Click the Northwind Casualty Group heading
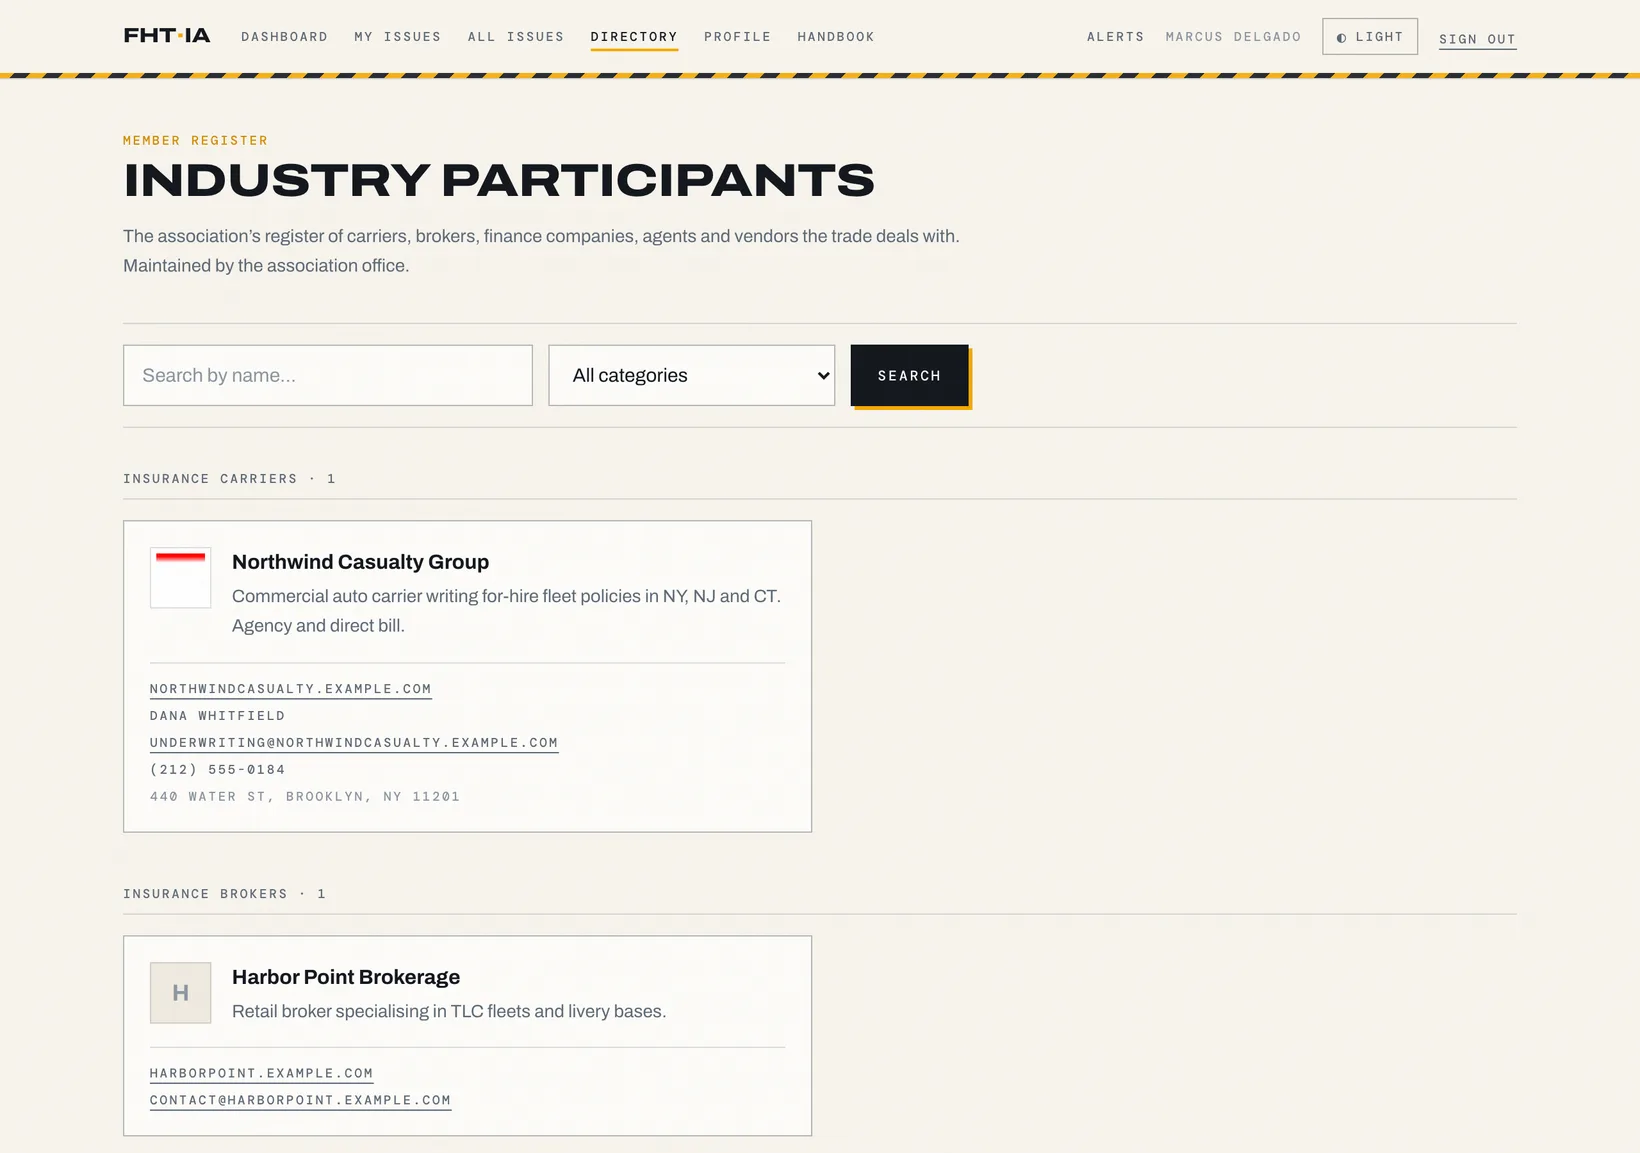The image size is (1640, 1153). pyautogui.click(x=360, y=562)
